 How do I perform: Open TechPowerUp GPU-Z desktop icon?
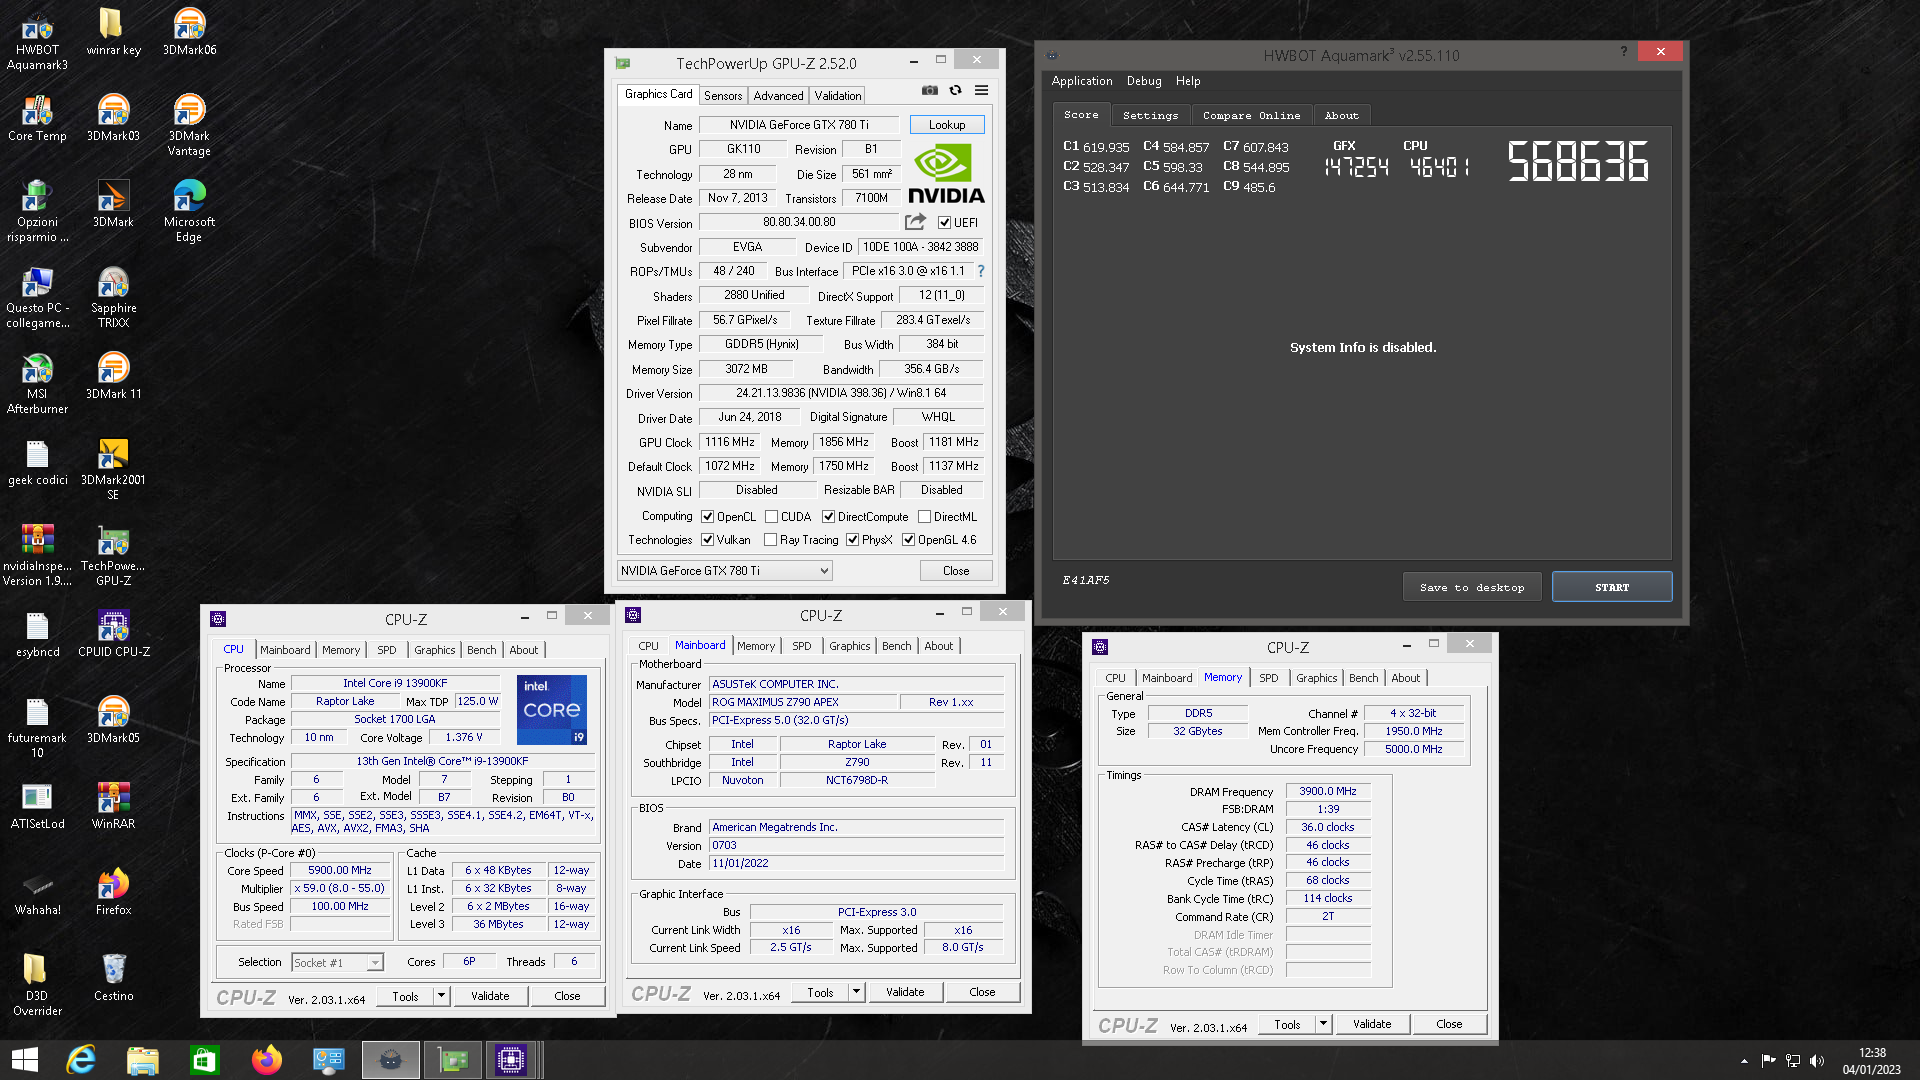(113, 556)
